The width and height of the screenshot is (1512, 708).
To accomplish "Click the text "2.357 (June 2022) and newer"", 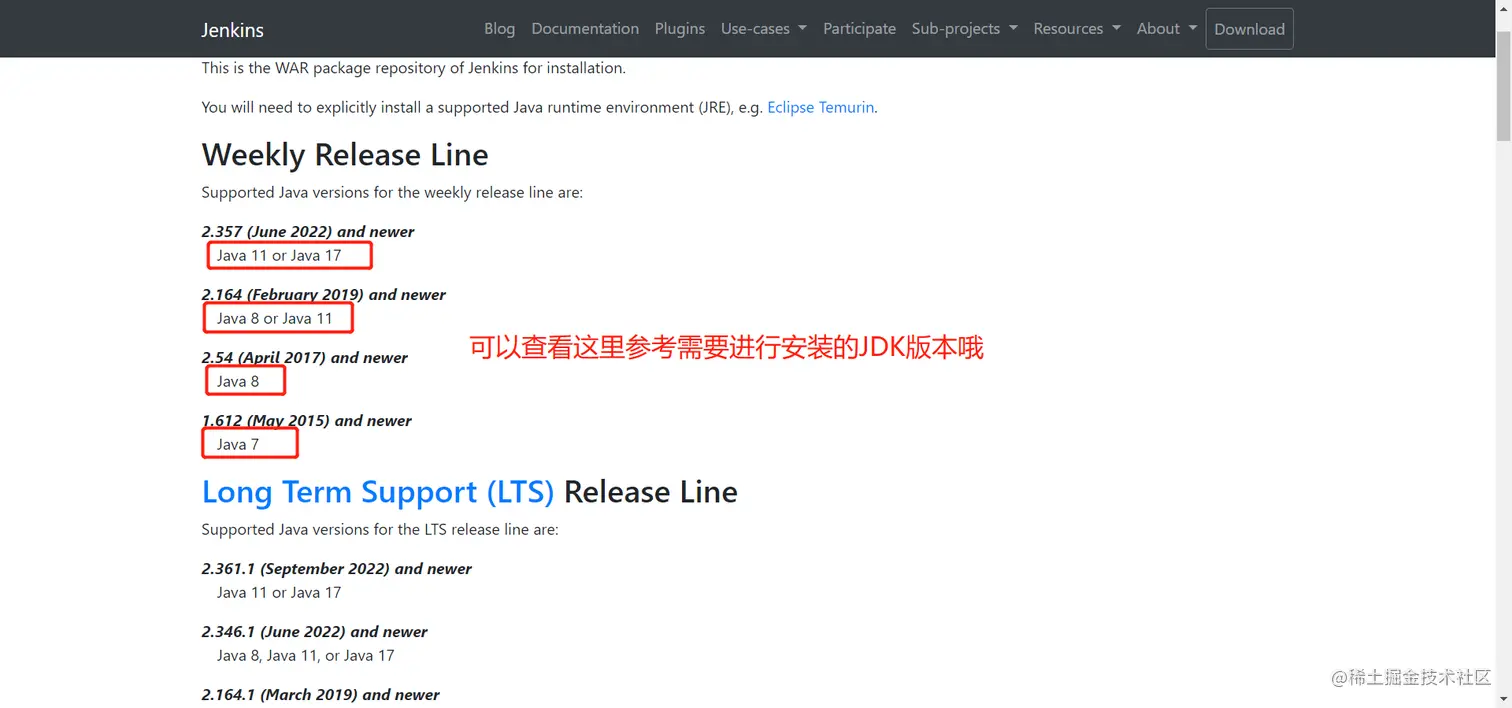I will pyautogui.click(x=308, y=231).
